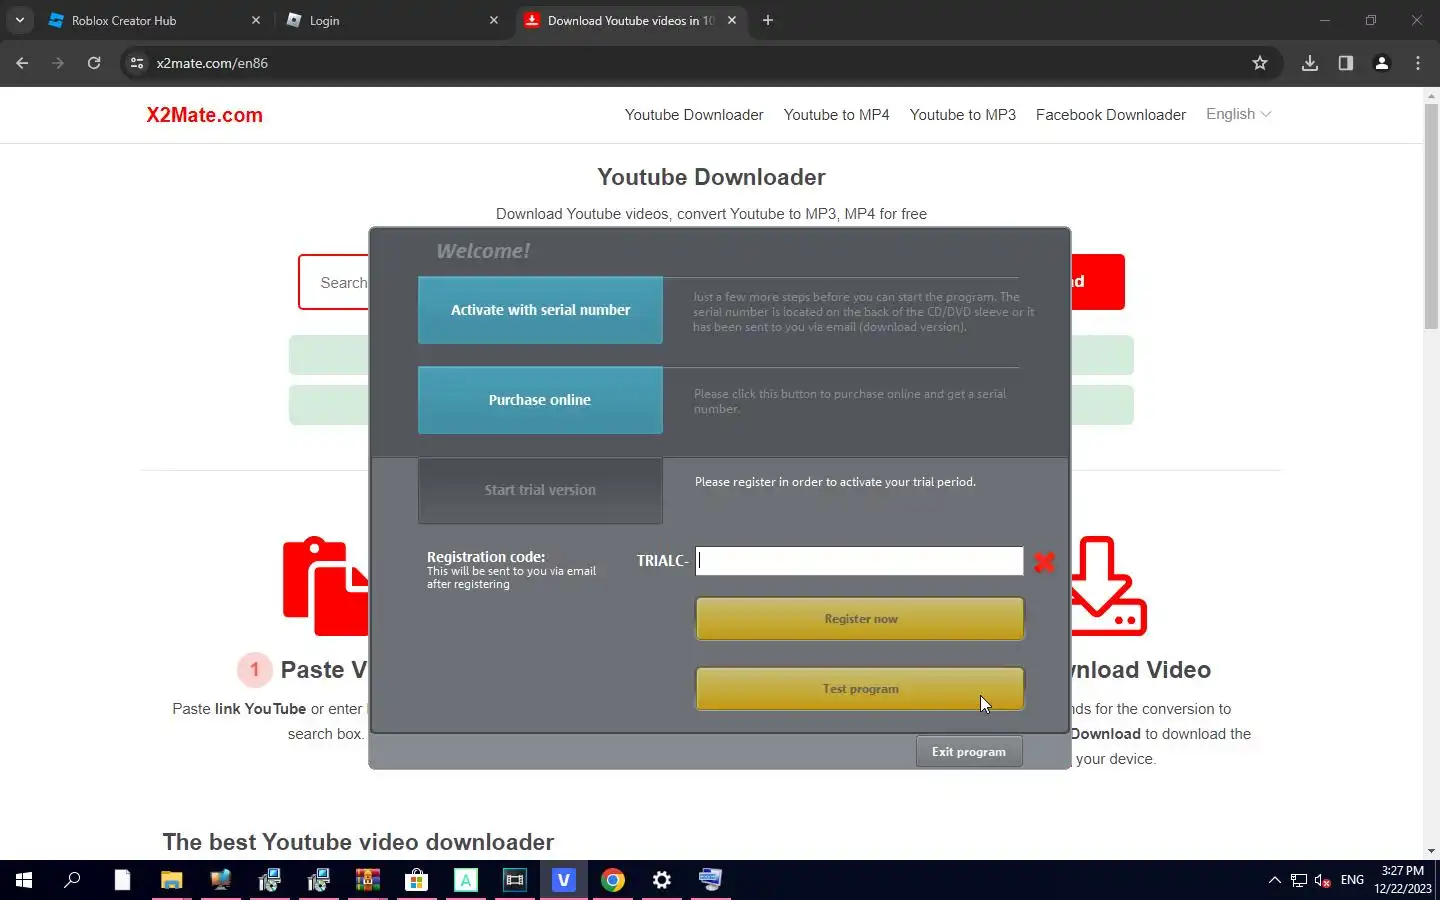The image size is (1440, 900).
Task: Switch to Login tab
Action: coord(390,20)
